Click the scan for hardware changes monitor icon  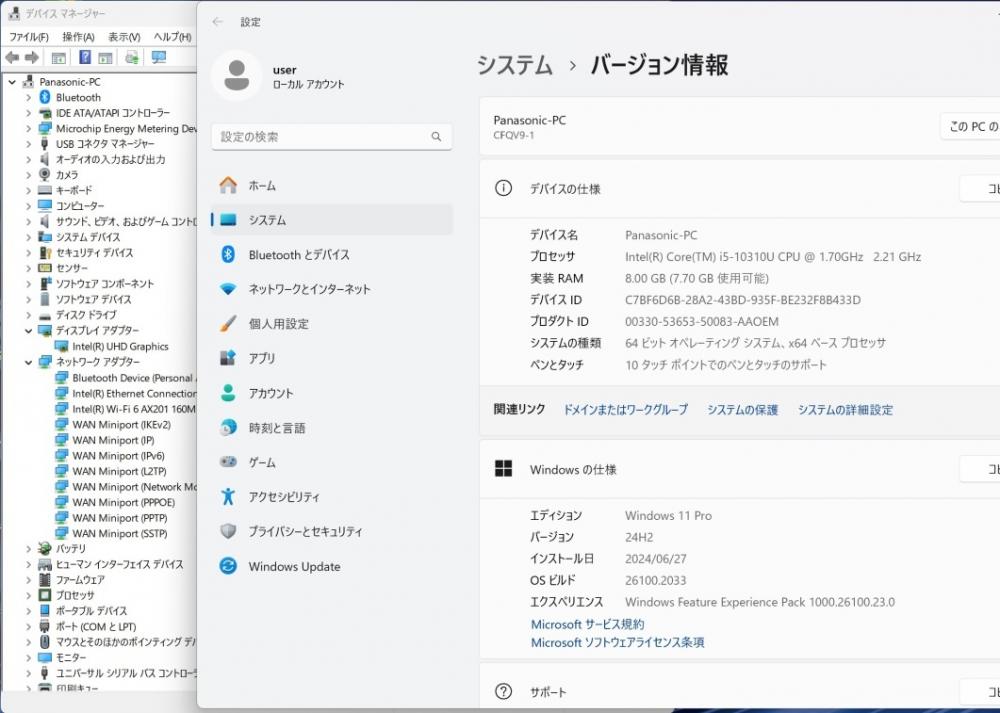[158, 58]
